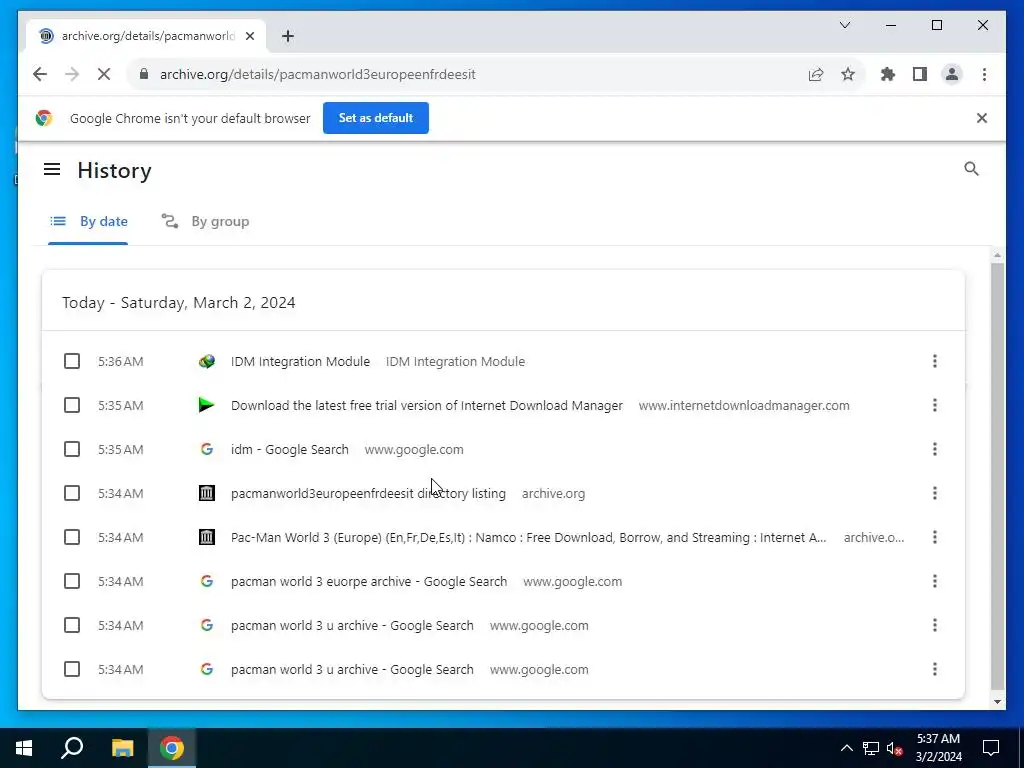Select the IDM Integration Module history checkbox
The width and height of the screenshot is (1024, 768).
point(72,361)
